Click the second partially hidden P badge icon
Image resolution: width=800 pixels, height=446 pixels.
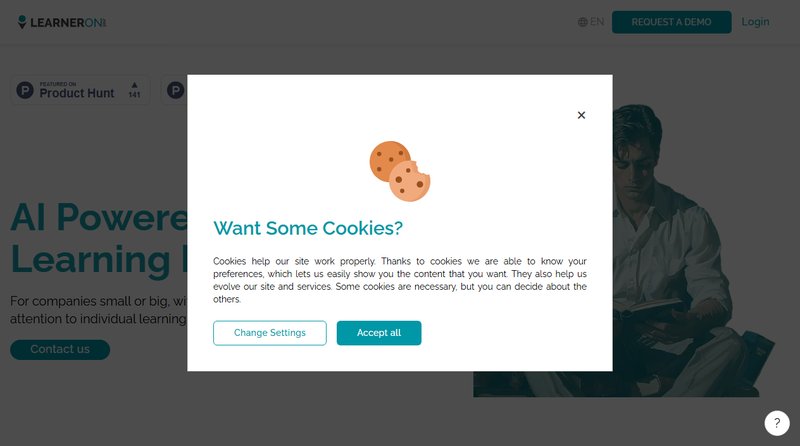(x=176, y=90)
